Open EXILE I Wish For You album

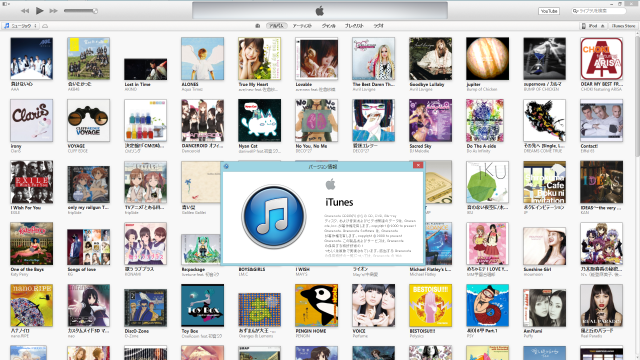click(31, 182)
